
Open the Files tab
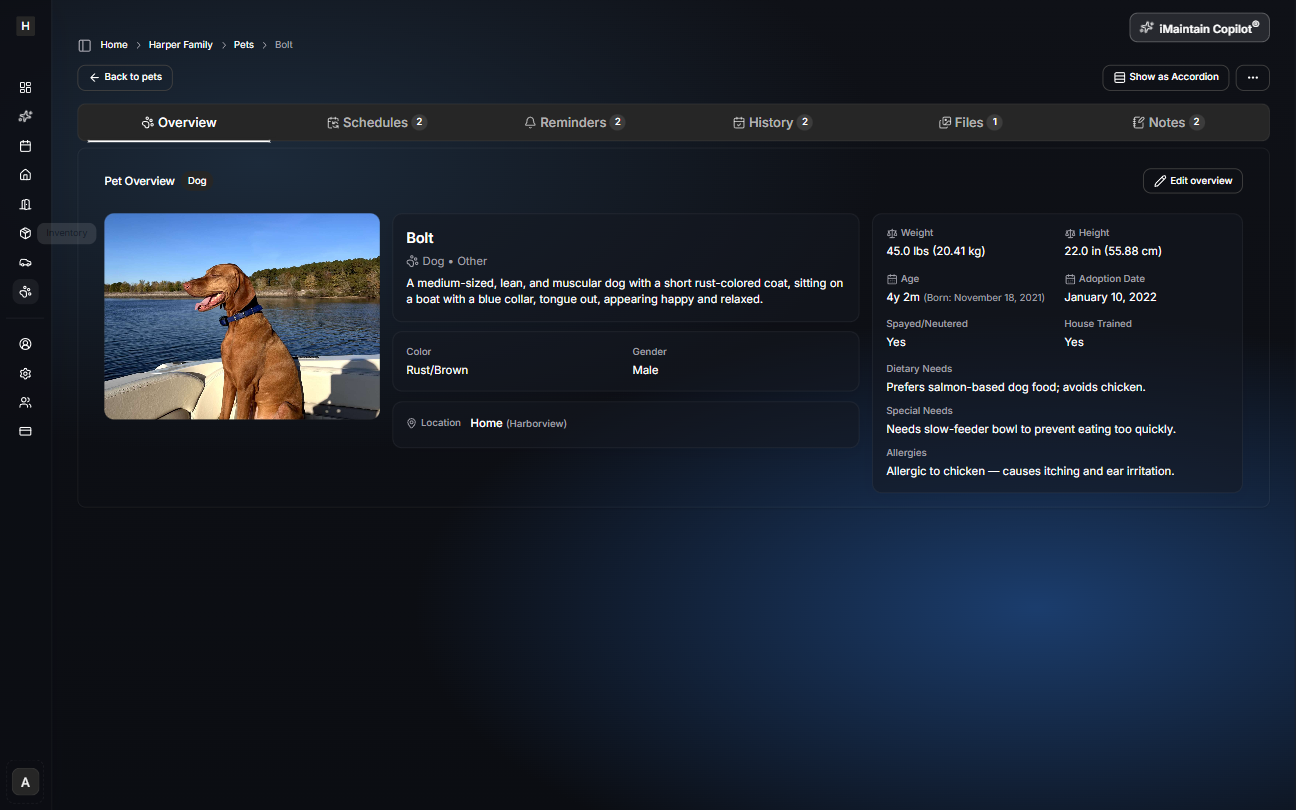[969, 123]
